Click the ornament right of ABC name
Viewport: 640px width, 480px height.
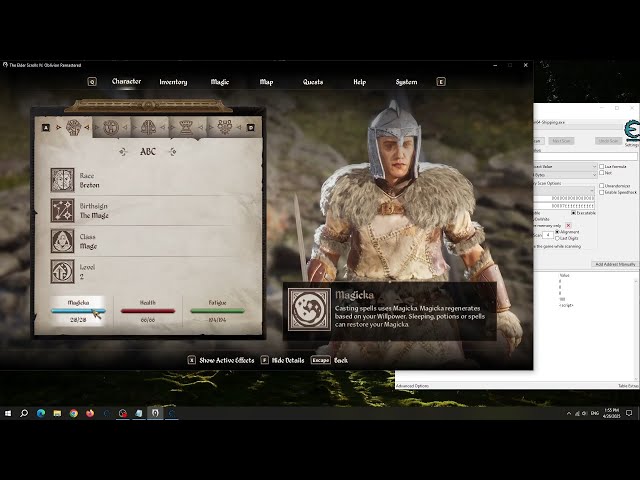[173, 152]
